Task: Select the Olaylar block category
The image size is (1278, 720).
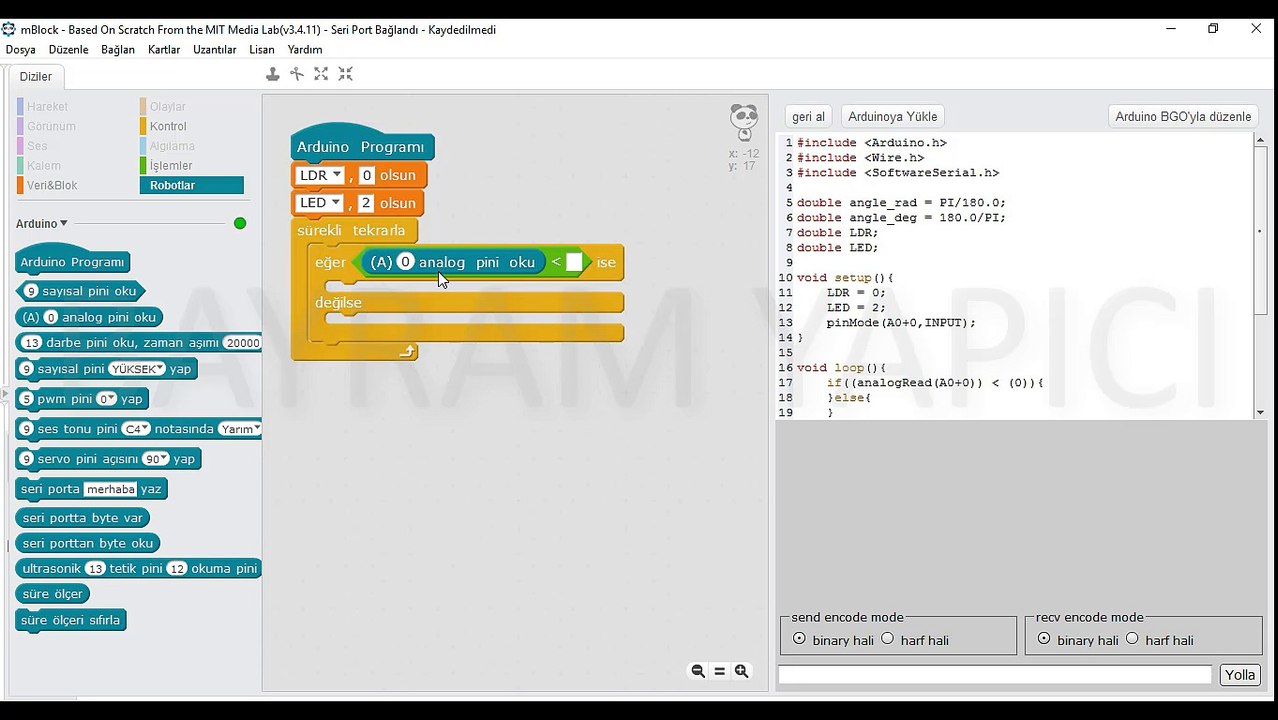Action: (x=168, y=106)
